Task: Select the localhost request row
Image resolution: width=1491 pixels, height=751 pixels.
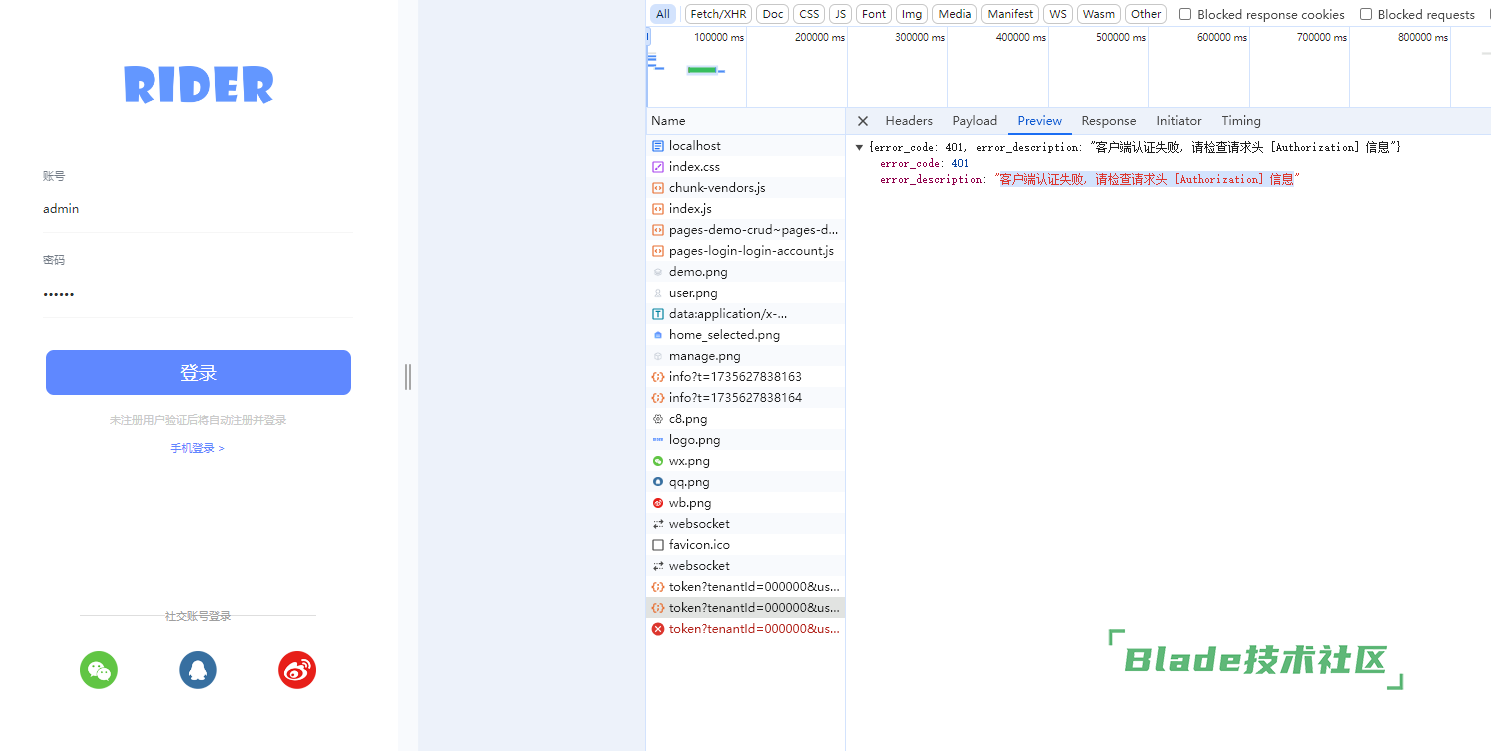Action: 745,146
